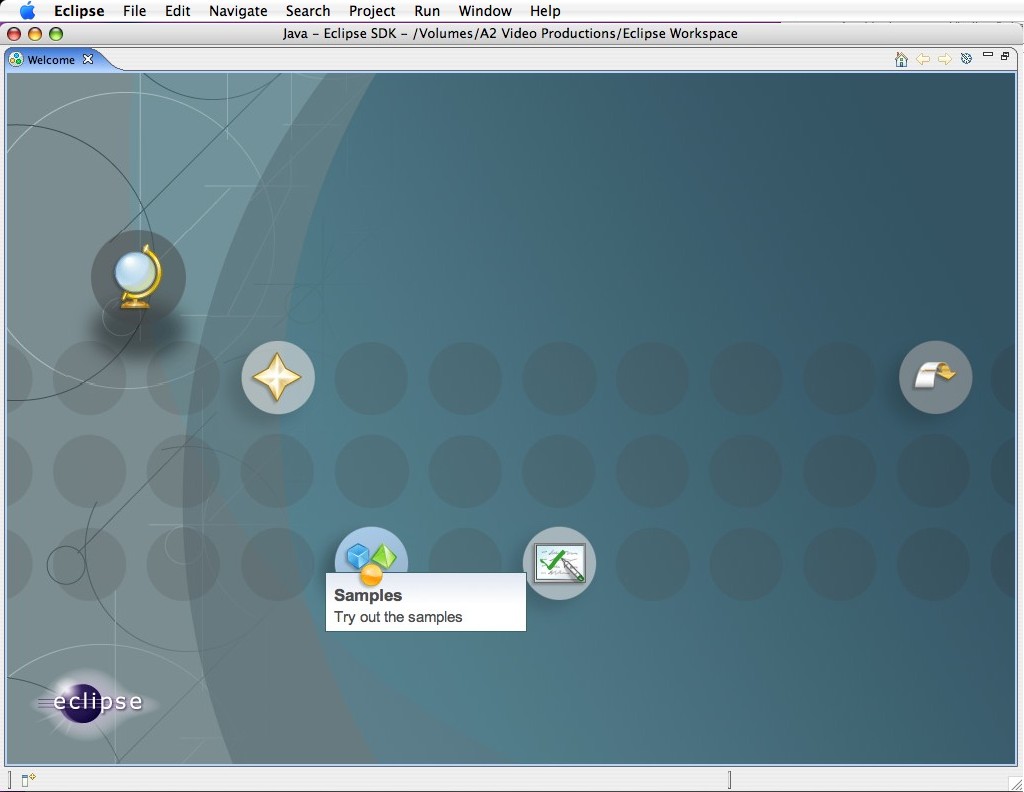
Task: Select the Welcome tab
Action: [x=50, y=60]
